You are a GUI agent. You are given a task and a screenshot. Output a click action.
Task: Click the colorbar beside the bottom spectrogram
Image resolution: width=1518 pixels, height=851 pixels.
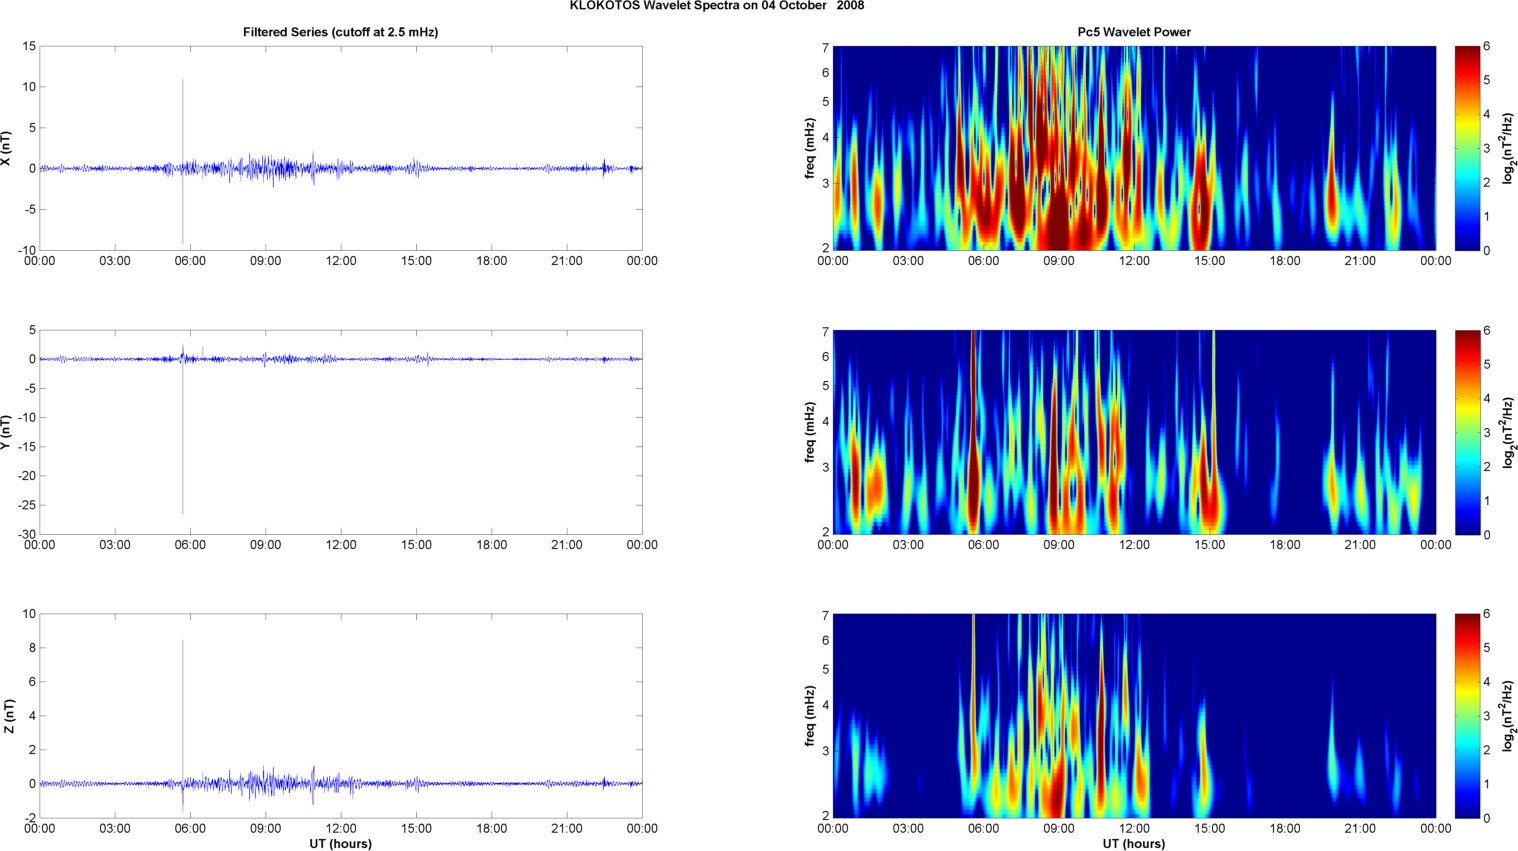coord(1467,716)
